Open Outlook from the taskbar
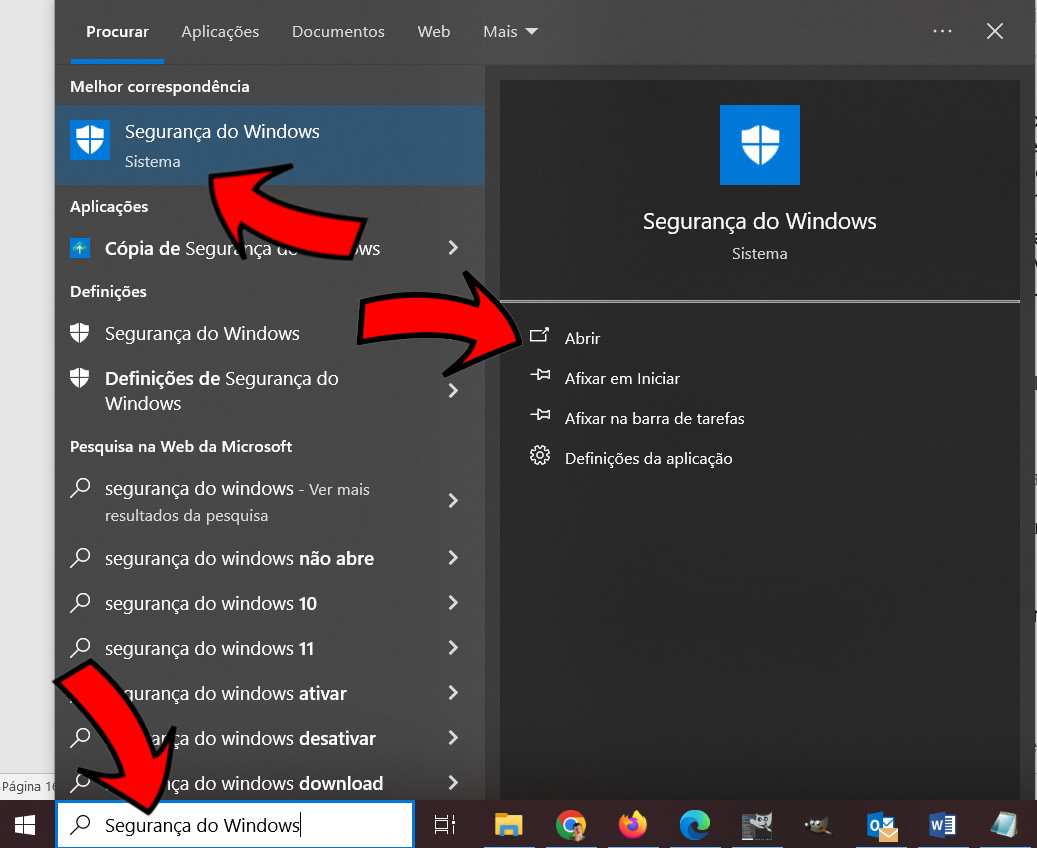The width and height of the screenshot is (1037, 848). [x=881, y=826]
